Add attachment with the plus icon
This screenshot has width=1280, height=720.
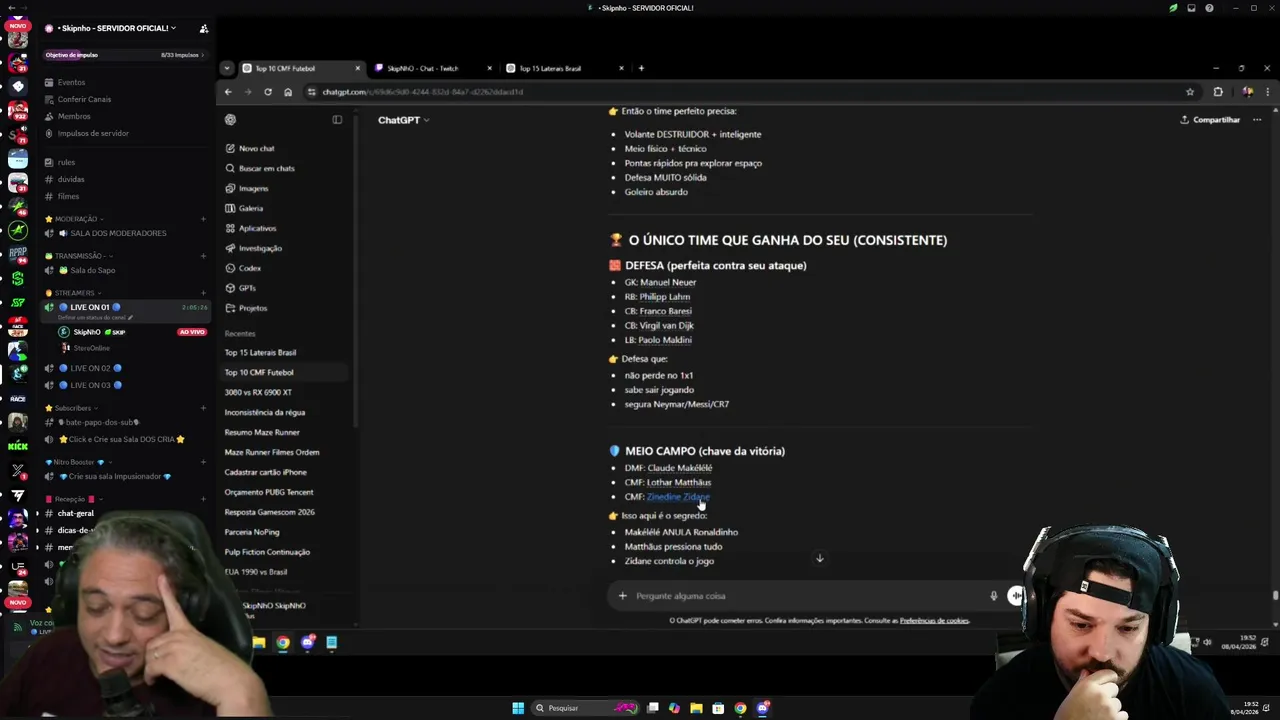[x=622, y=596]
